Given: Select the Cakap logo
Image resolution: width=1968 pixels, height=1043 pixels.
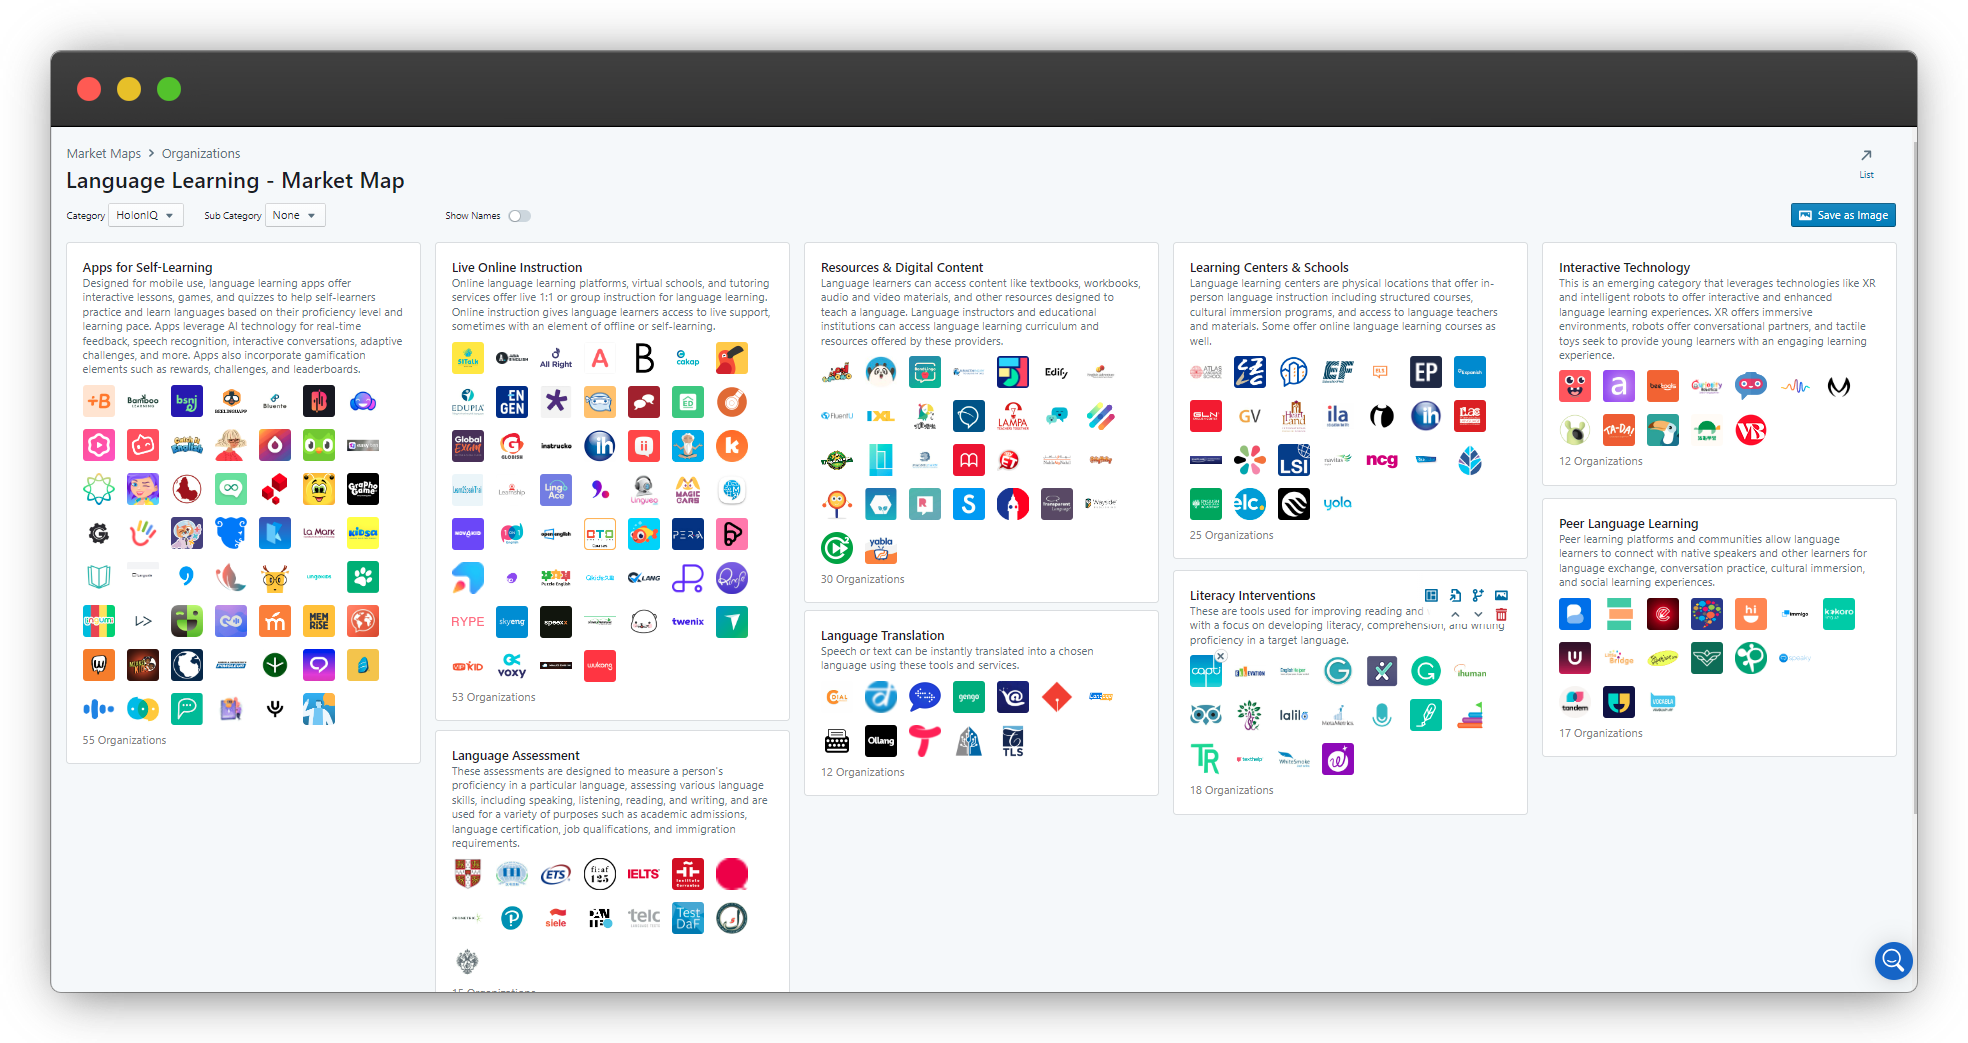Looking at the screenshot, I should 687,358.
